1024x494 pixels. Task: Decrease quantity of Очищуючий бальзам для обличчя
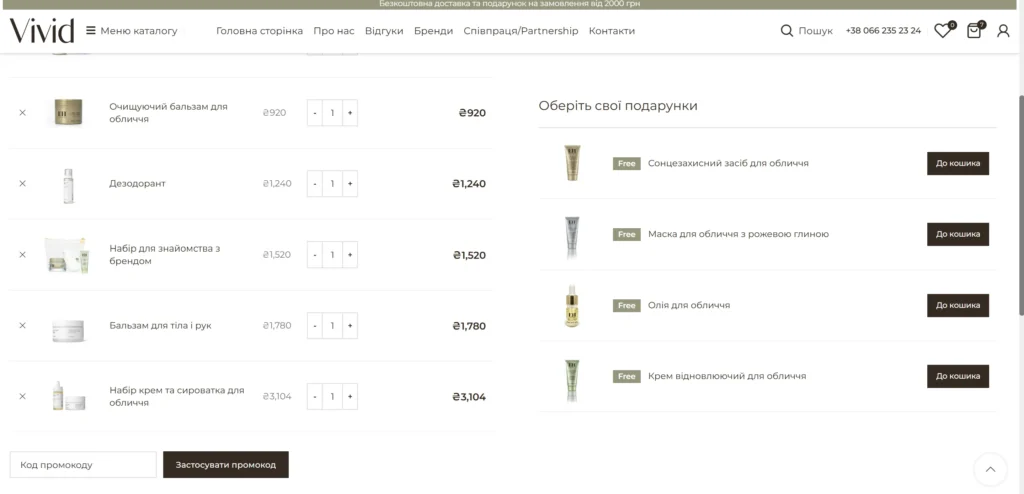pyautogui.click(x=315, y=113)
